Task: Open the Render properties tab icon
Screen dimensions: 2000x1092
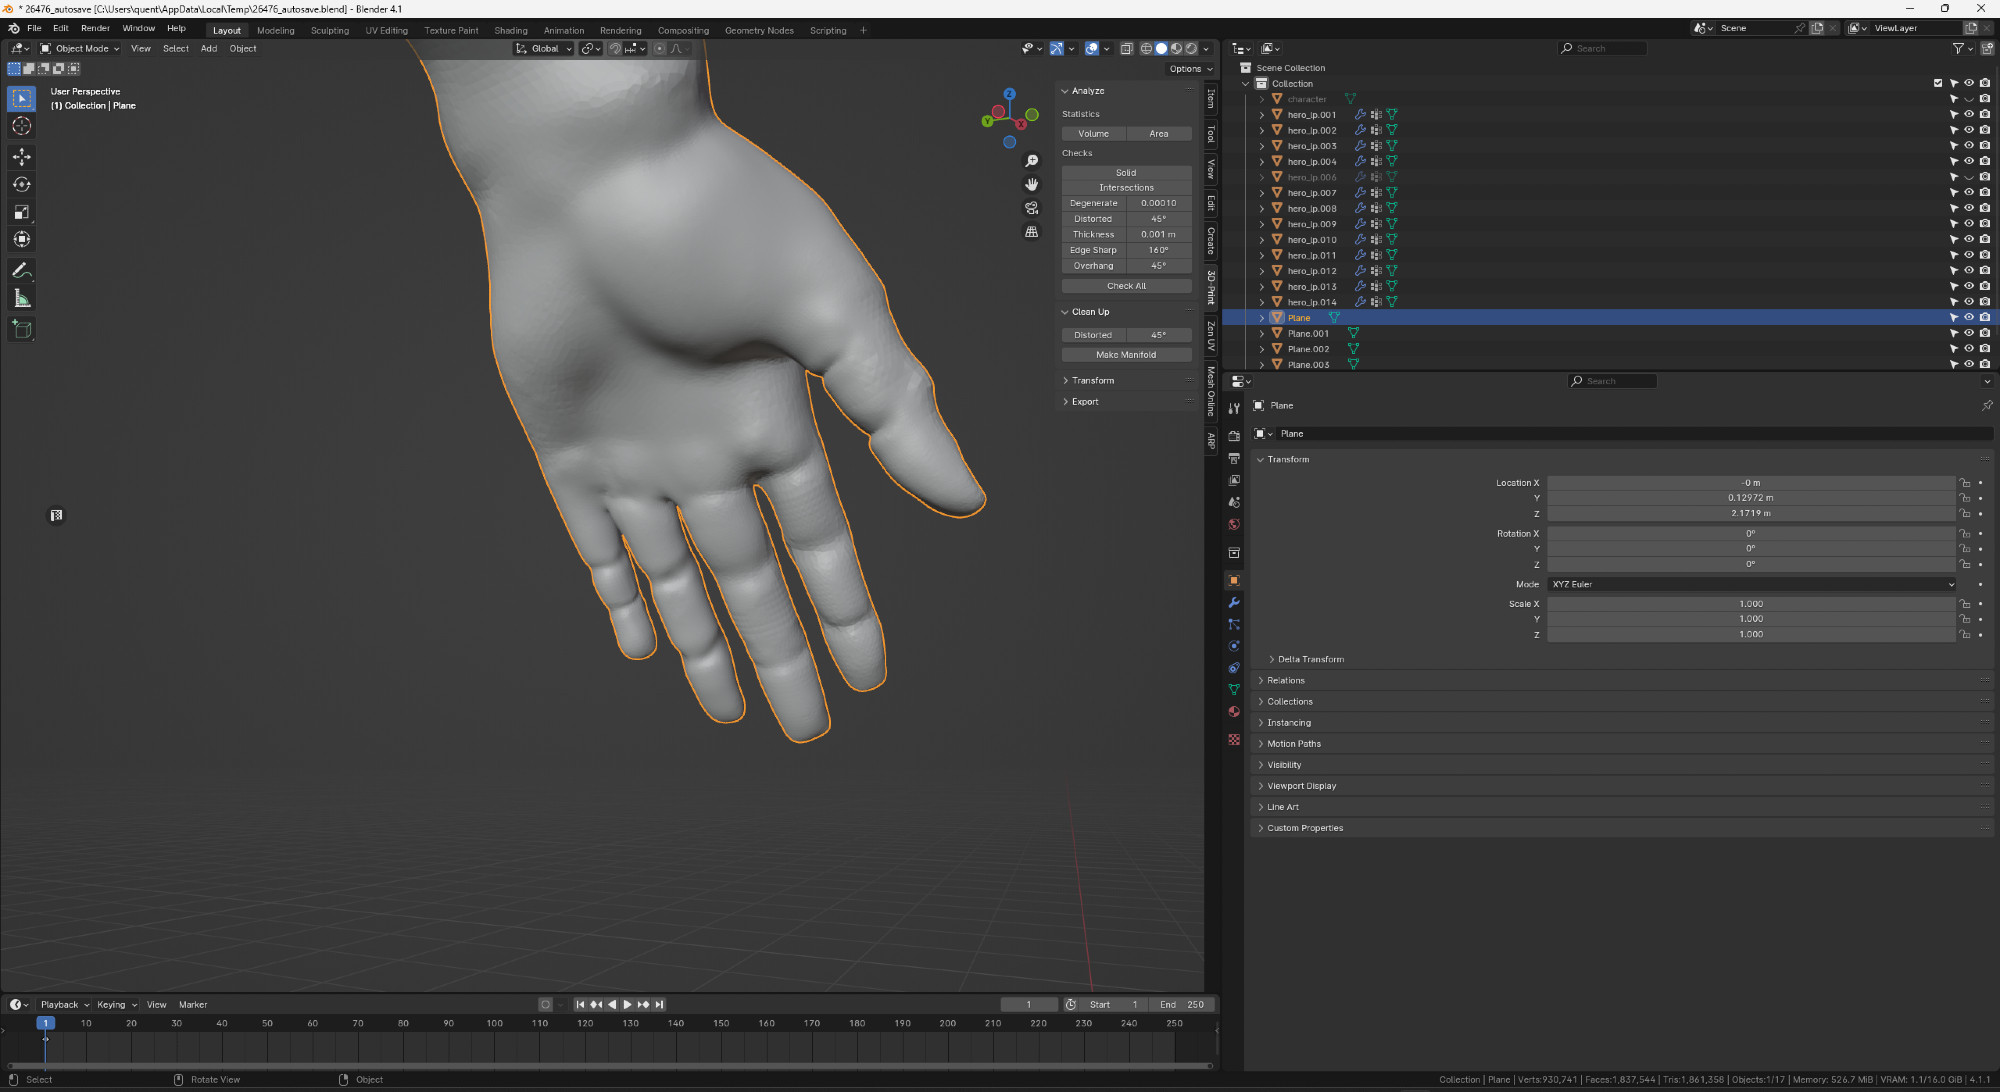Action: pos(1234,436)
